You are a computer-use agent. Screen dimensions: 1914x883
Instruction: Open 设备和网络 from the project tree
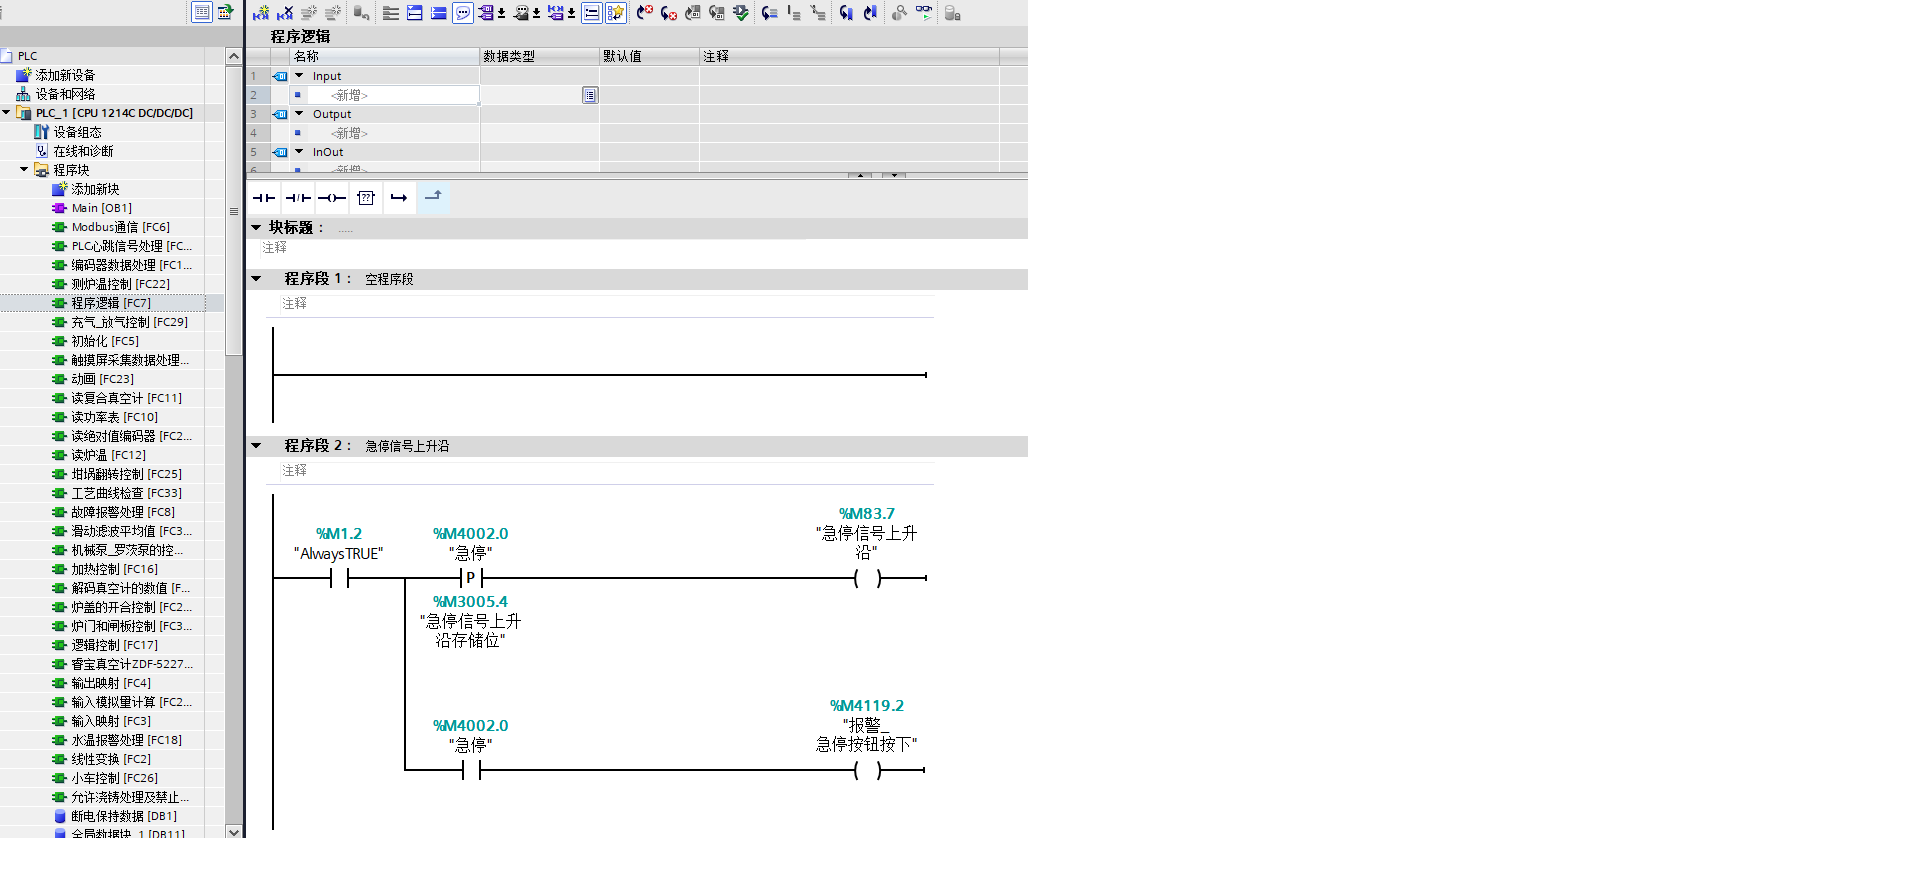click(65, 94)
